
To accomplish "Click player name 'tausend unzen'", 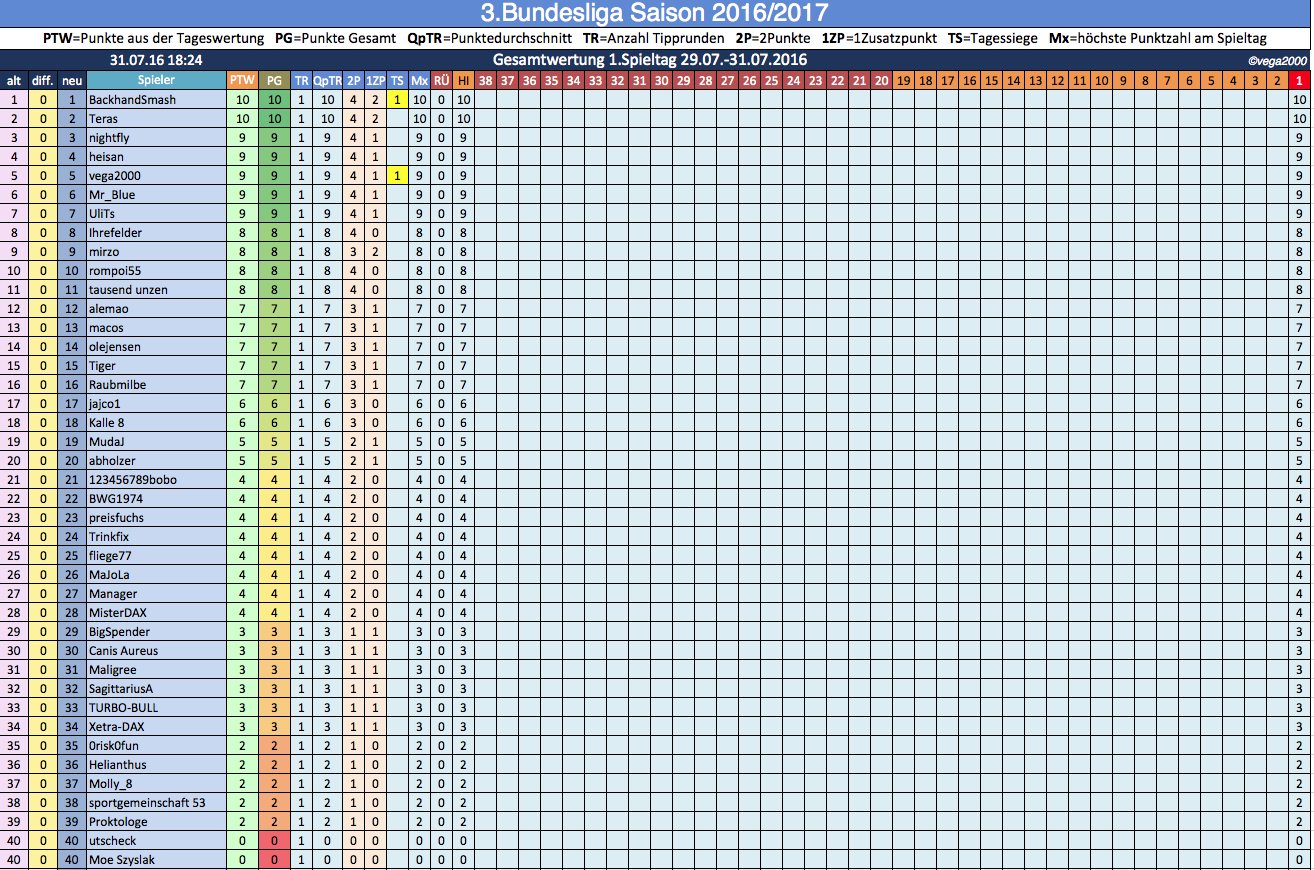I will 128,290.
